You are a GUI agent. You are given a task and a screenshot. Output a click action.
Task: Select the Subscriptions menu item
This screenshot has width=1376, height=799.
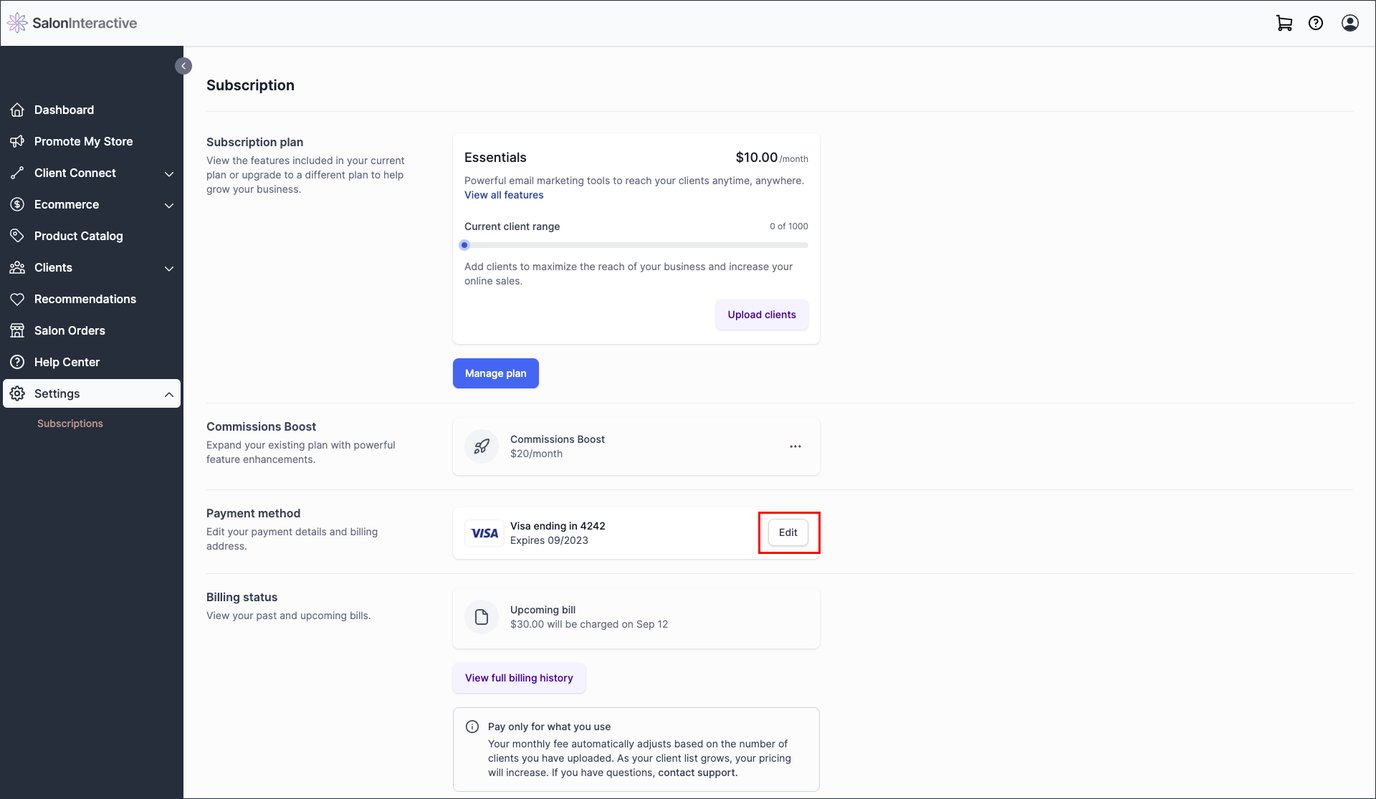69,422
